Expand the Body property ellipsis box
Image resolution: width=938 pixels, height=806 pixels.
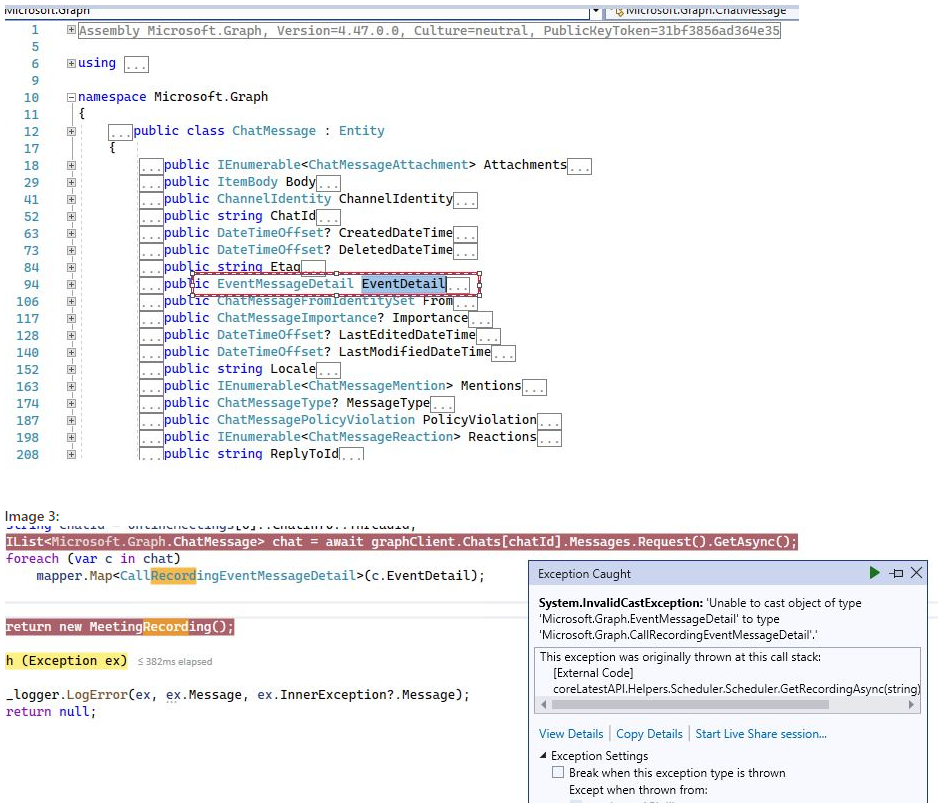point(331,181)
